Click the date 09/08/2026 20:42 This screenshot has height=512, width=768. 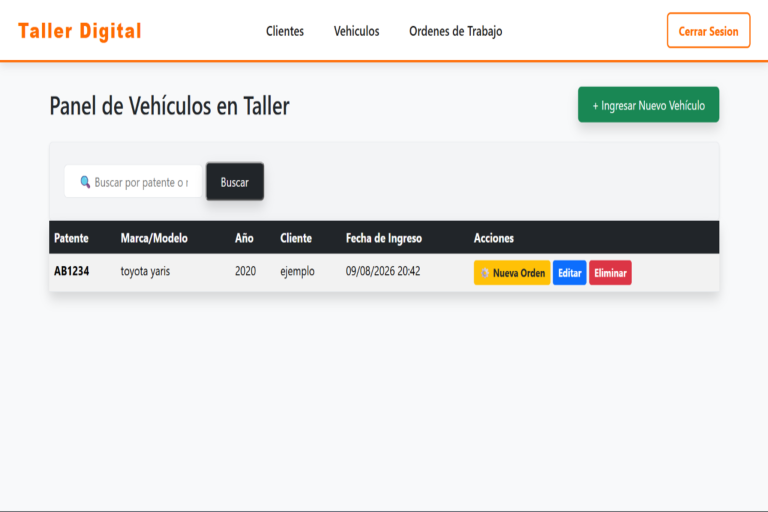pyautogui.click(x=383, y=271)
